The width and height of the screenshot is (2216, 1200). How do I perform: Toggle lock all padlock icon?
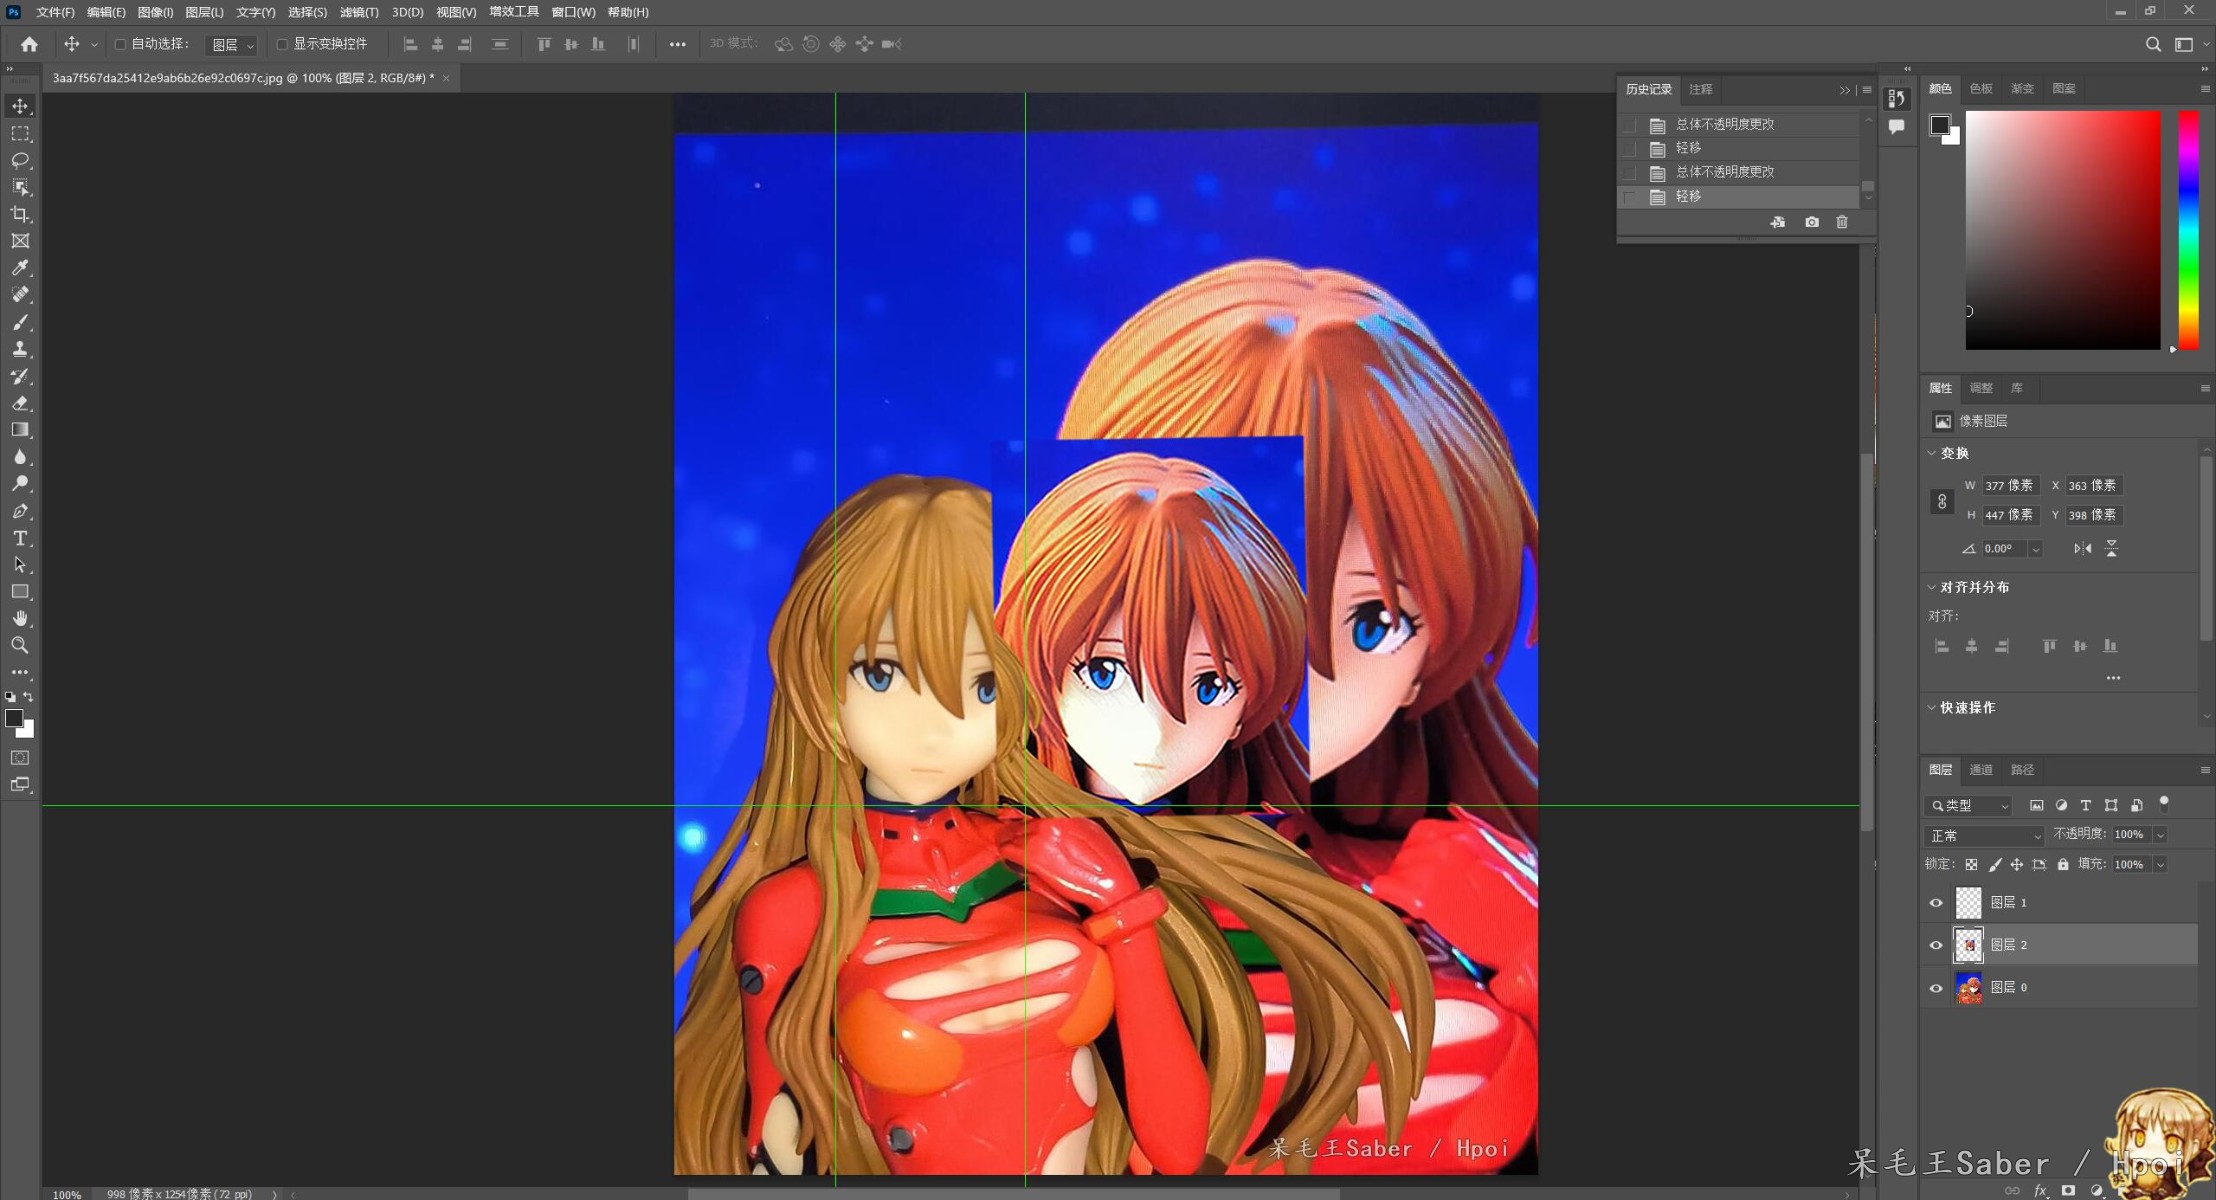tap(2063, 865)
